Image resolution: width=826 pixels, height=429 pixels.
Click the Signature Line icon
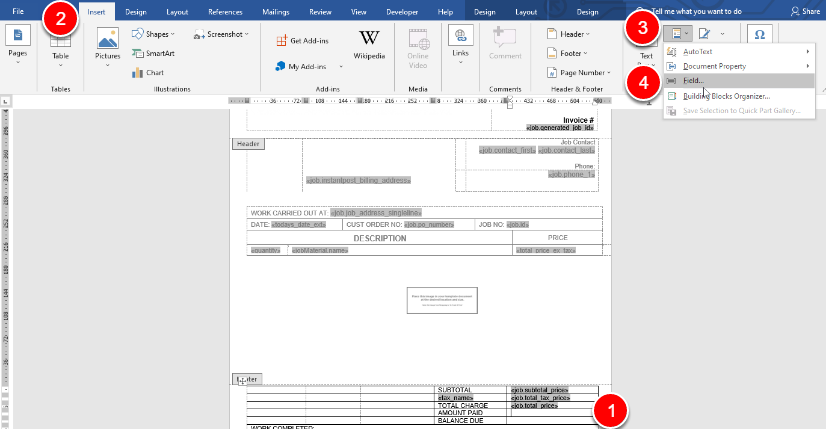click(x=704, y=34)
